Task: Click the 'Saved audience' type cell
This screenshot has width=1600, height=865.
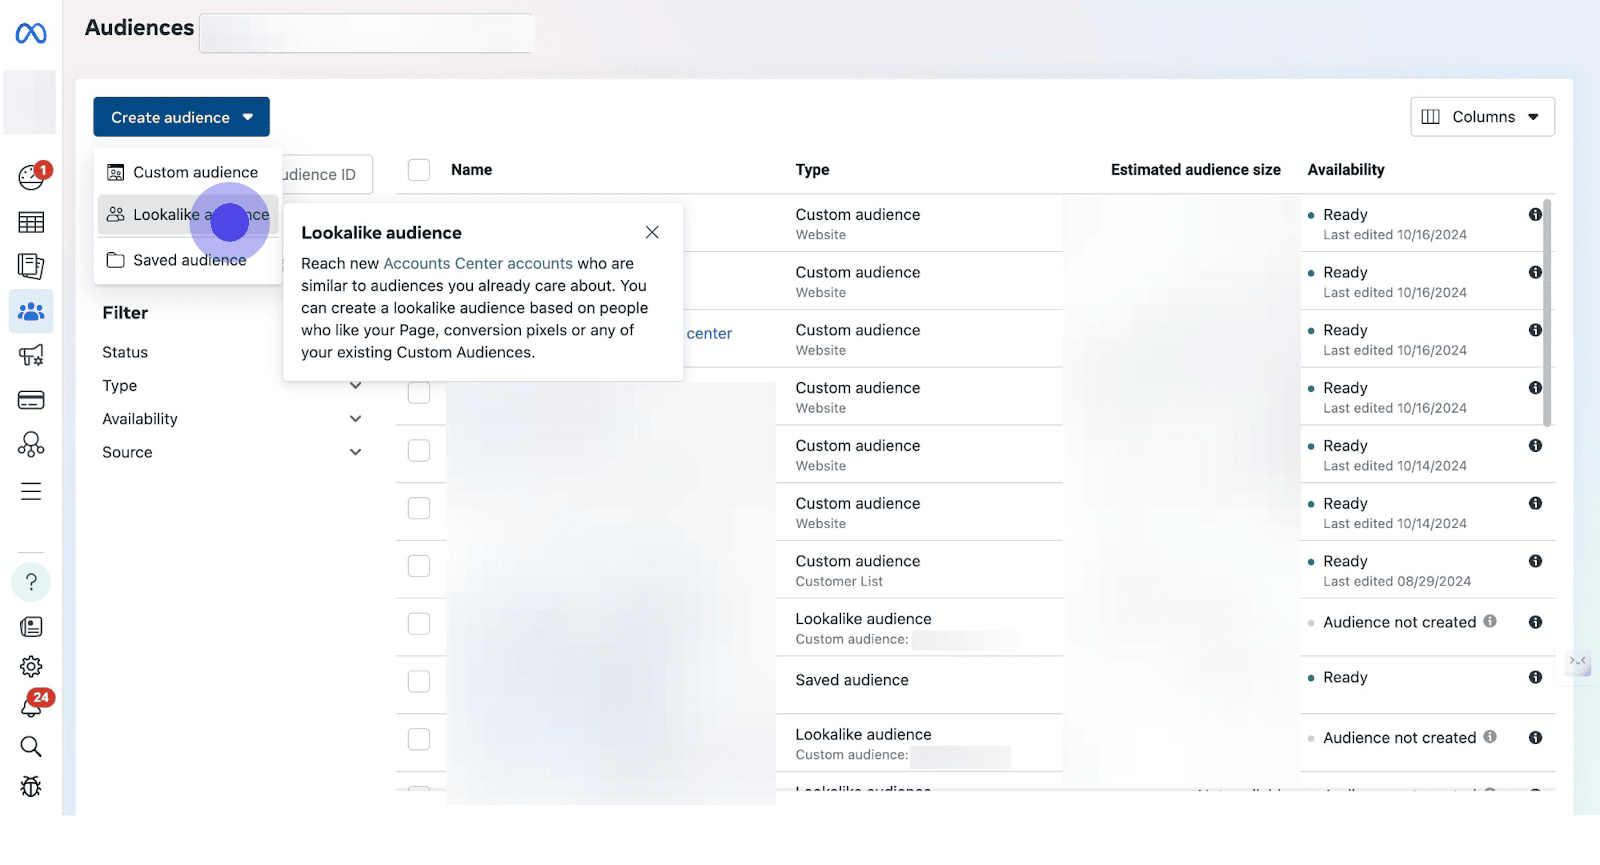Action: (852, 680)
